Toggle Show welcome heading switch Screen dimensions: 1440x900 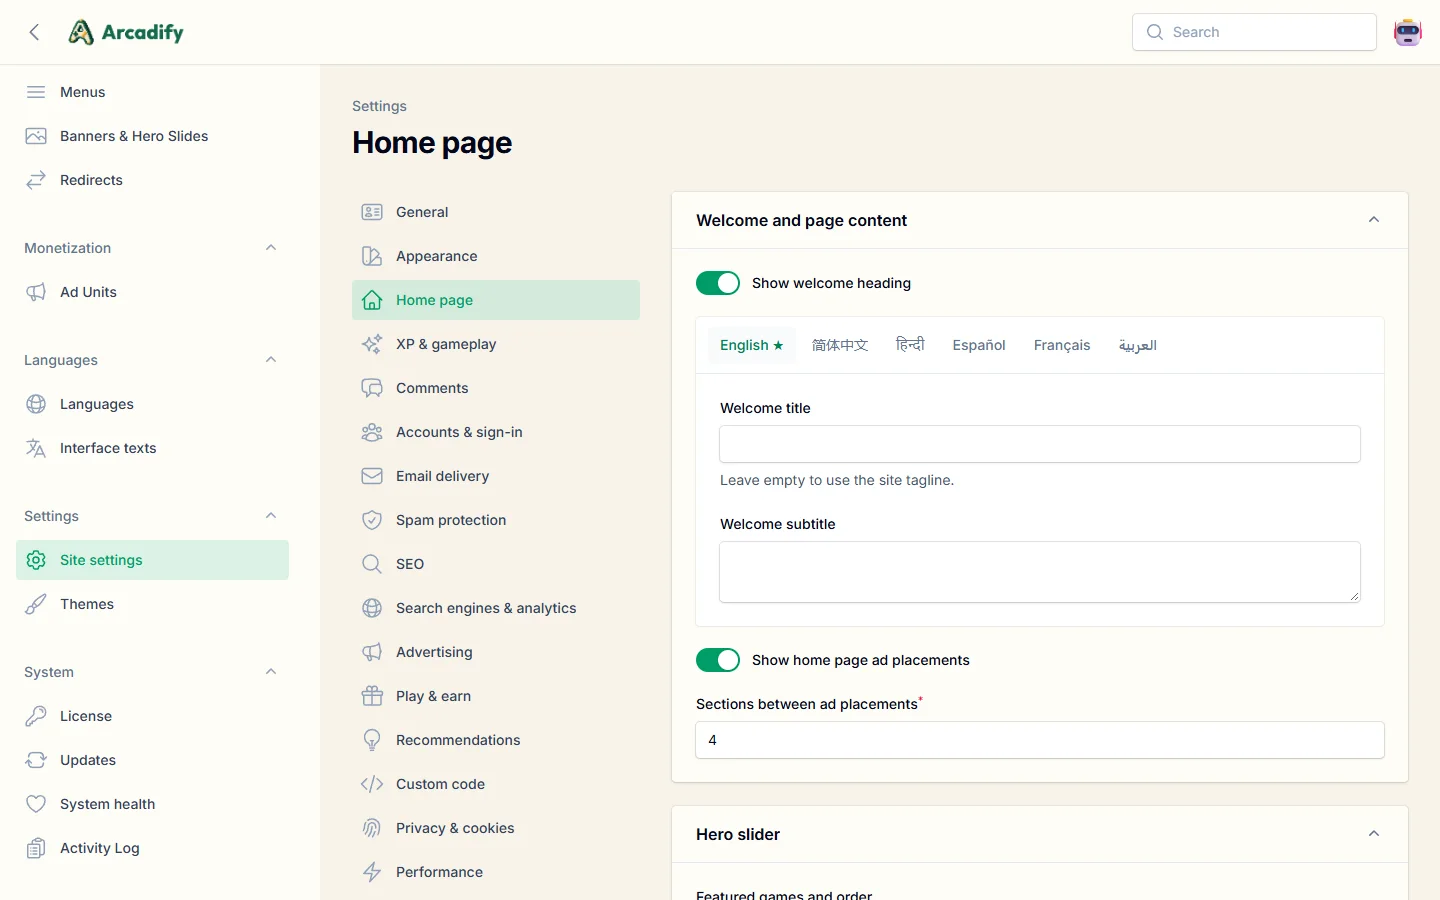718,283
